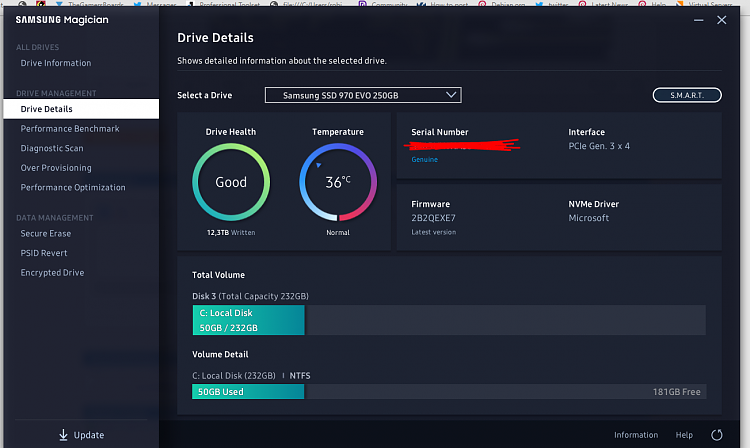
Task: Open the Information link at bottom
Action: click(636, 435)
